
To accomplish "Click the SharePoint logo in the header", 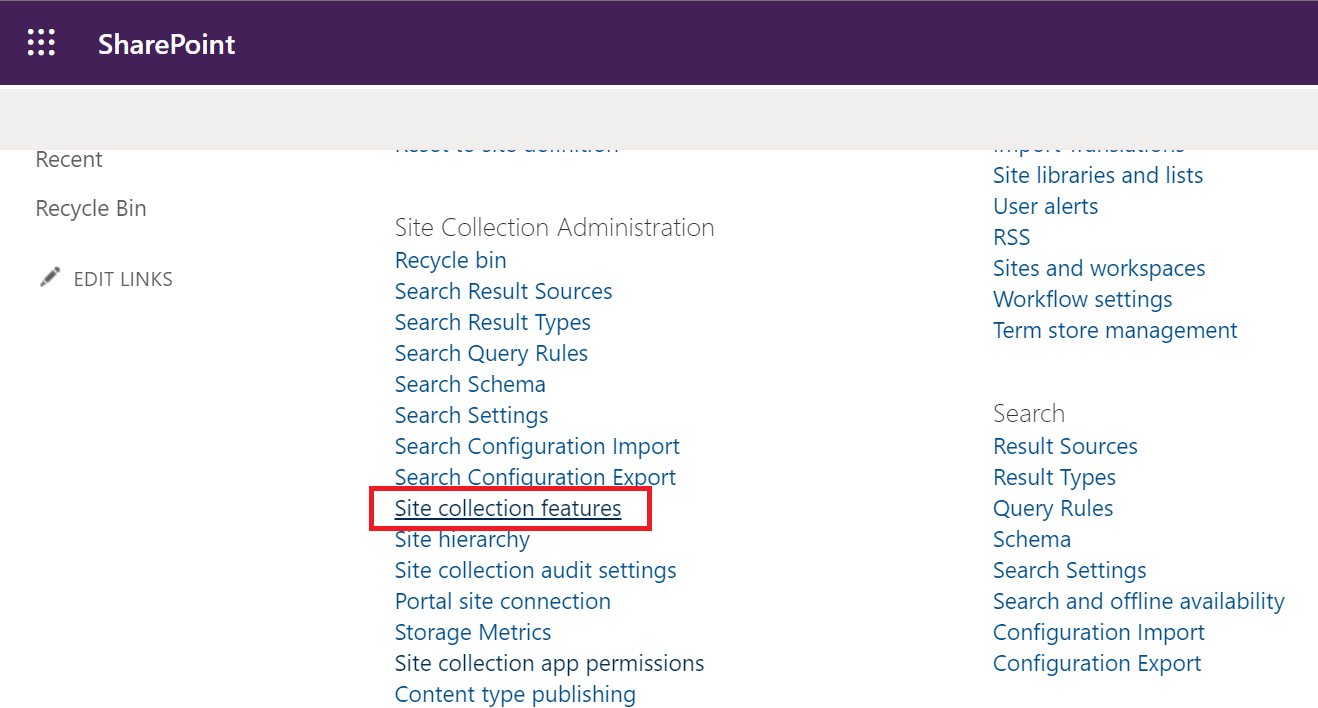I will pos(166,43).
